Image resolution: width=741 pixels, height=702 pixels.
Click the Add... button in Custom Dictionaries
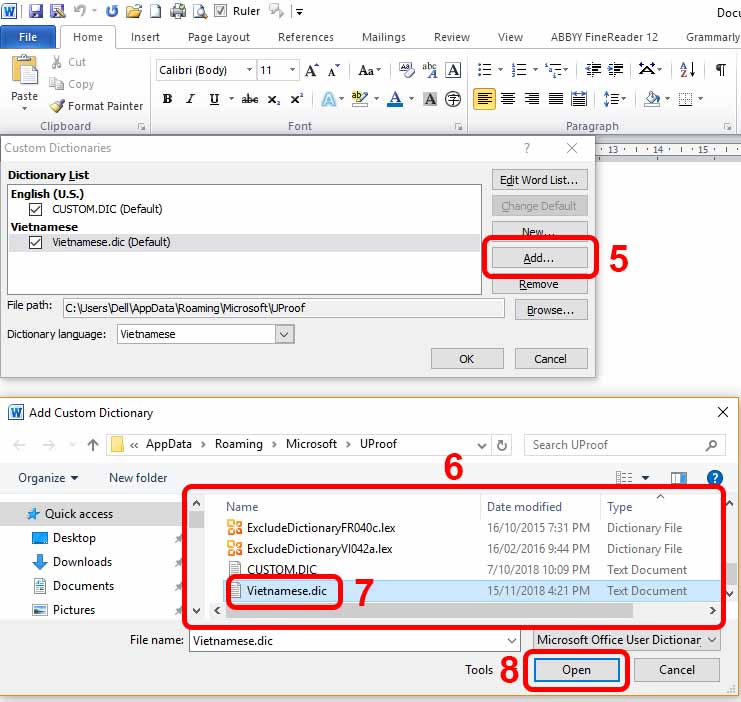[x=539, y=258]
